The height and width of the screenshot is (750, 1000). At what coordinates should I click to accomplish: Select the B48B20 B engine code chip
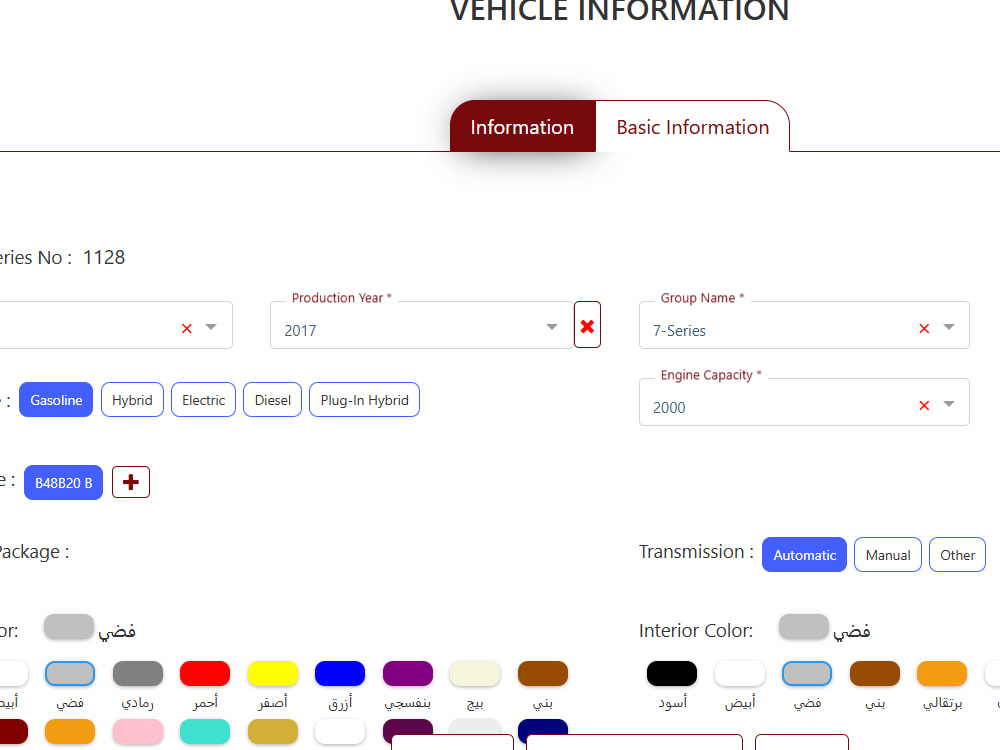pyautogui.click(x=63, y=483)
